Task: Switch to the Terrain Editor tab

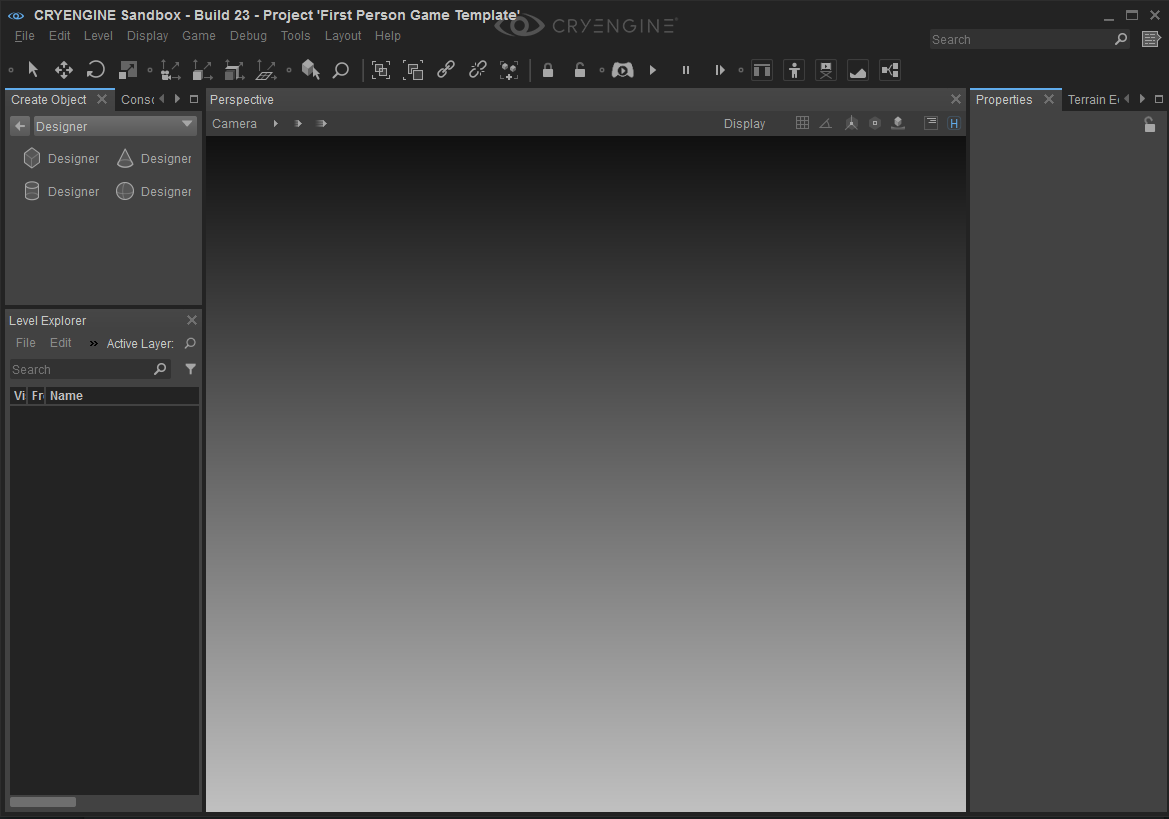Action: click(x=1093, y=100)
